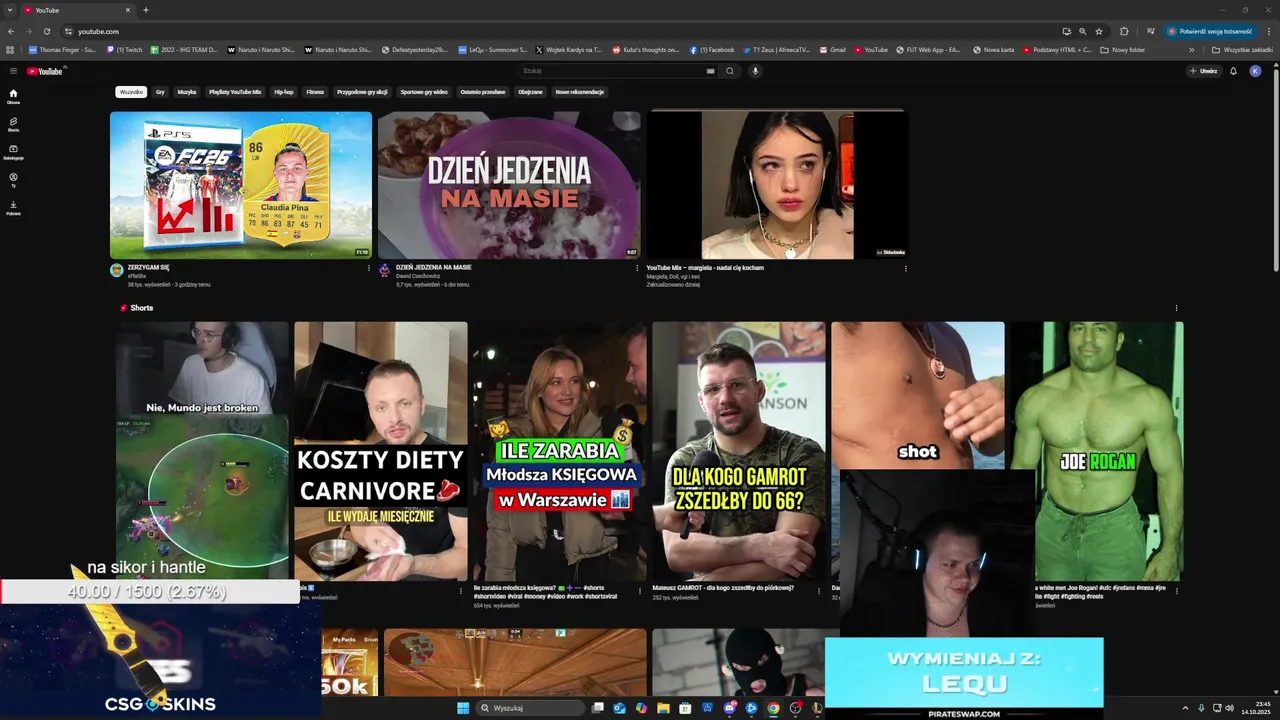This screenshot has height=720, width=1280.
Task: Open YouTube Mix margieła title link
Action: pyautogui.click(x=705, y=268)
